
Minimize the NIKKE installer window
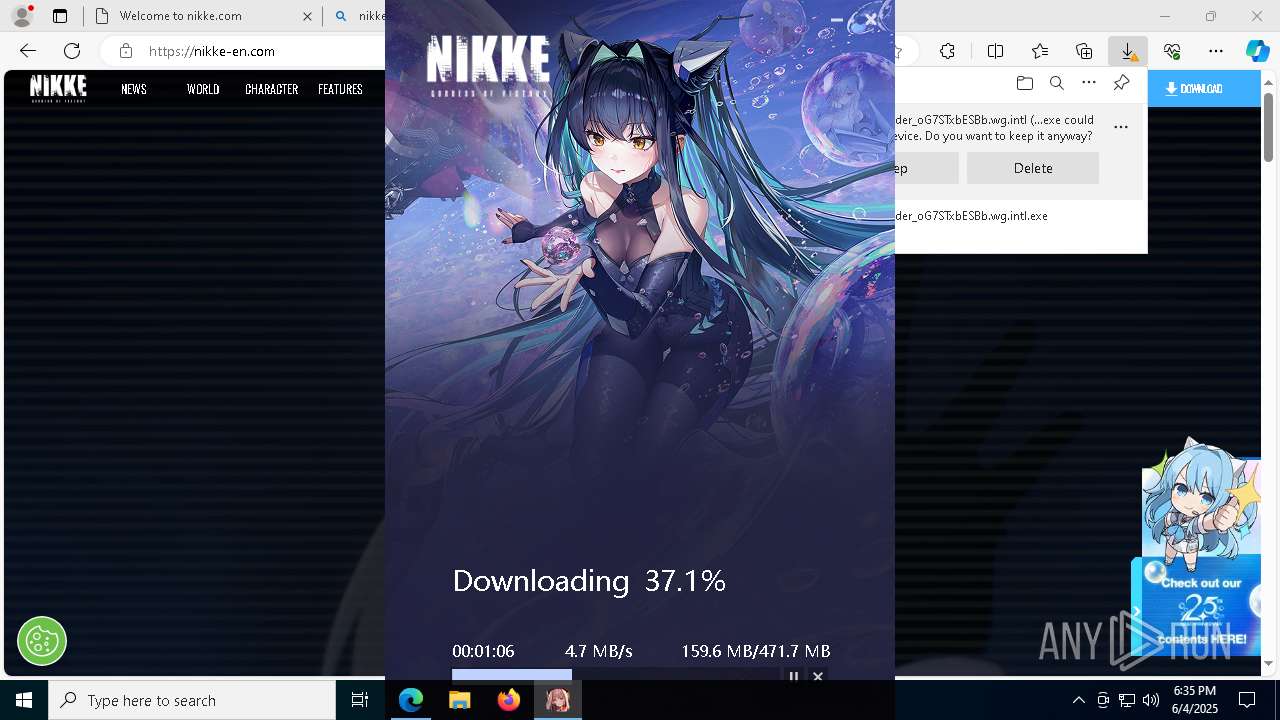coord(837,19)
